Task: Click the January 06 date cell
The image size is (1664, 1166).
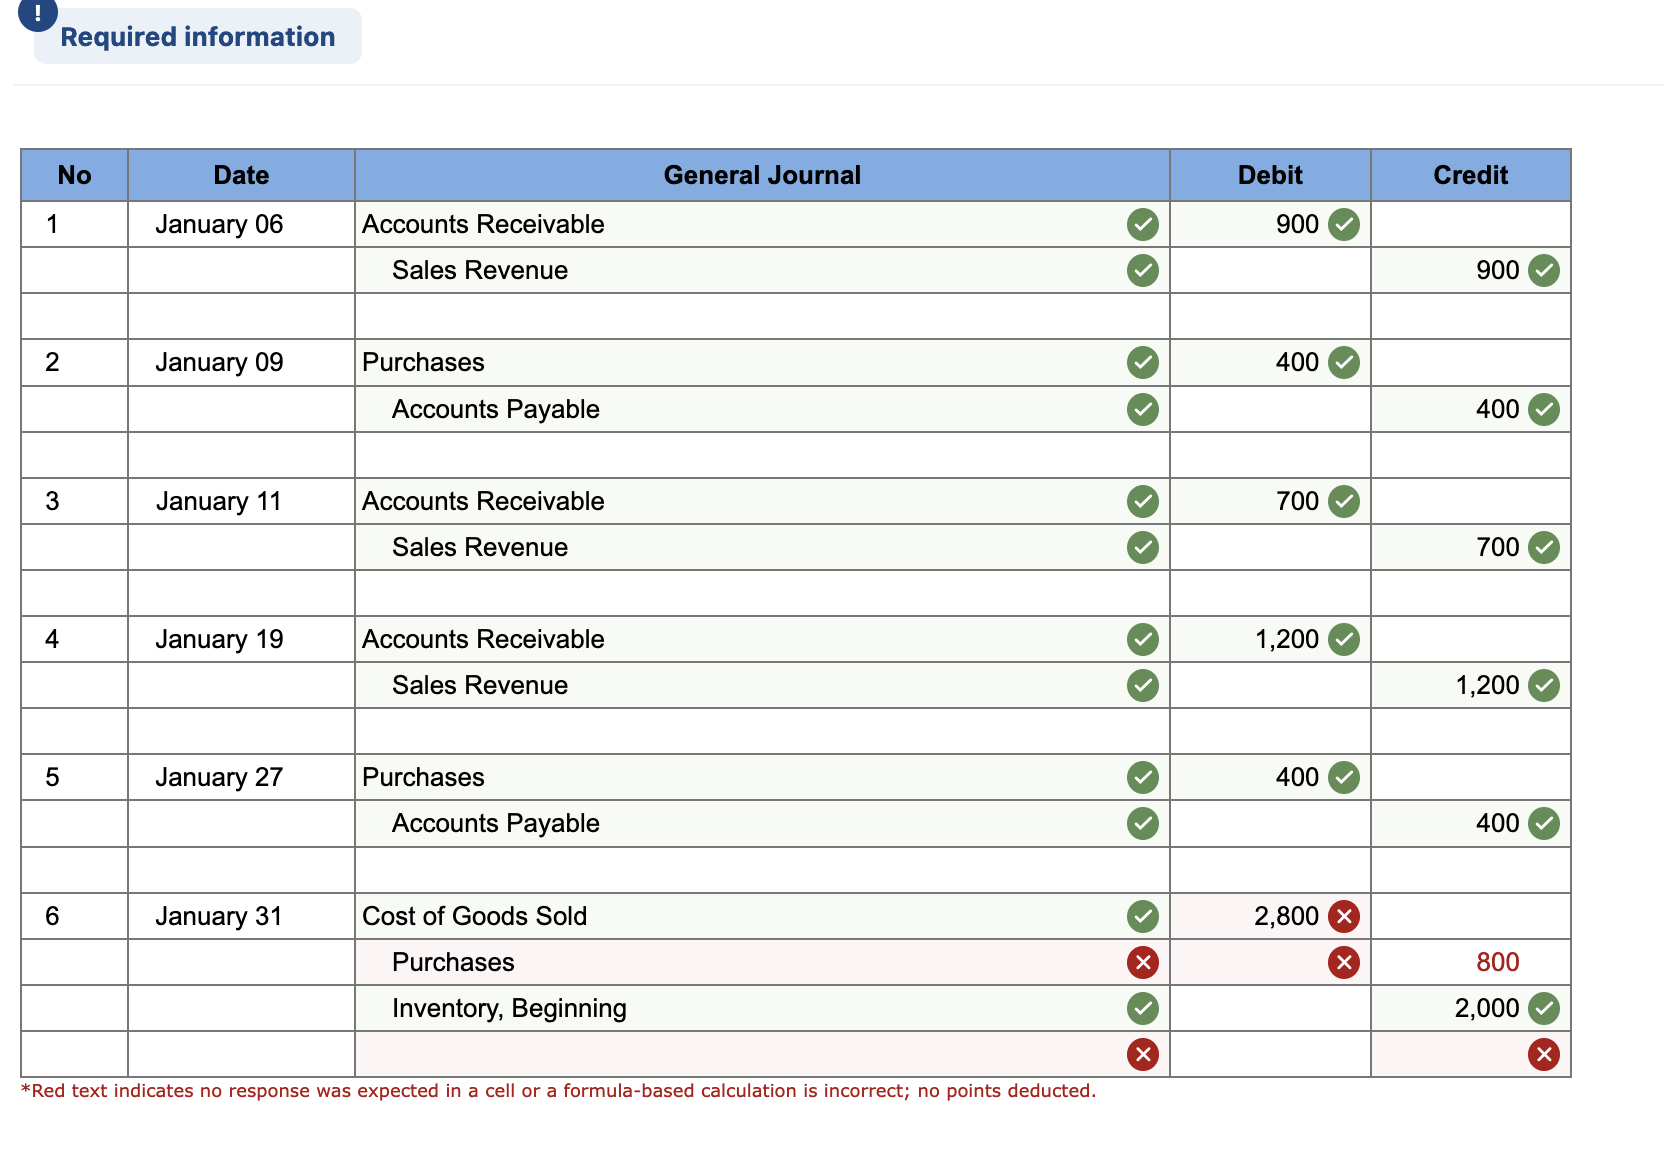Action: point(241,224)
